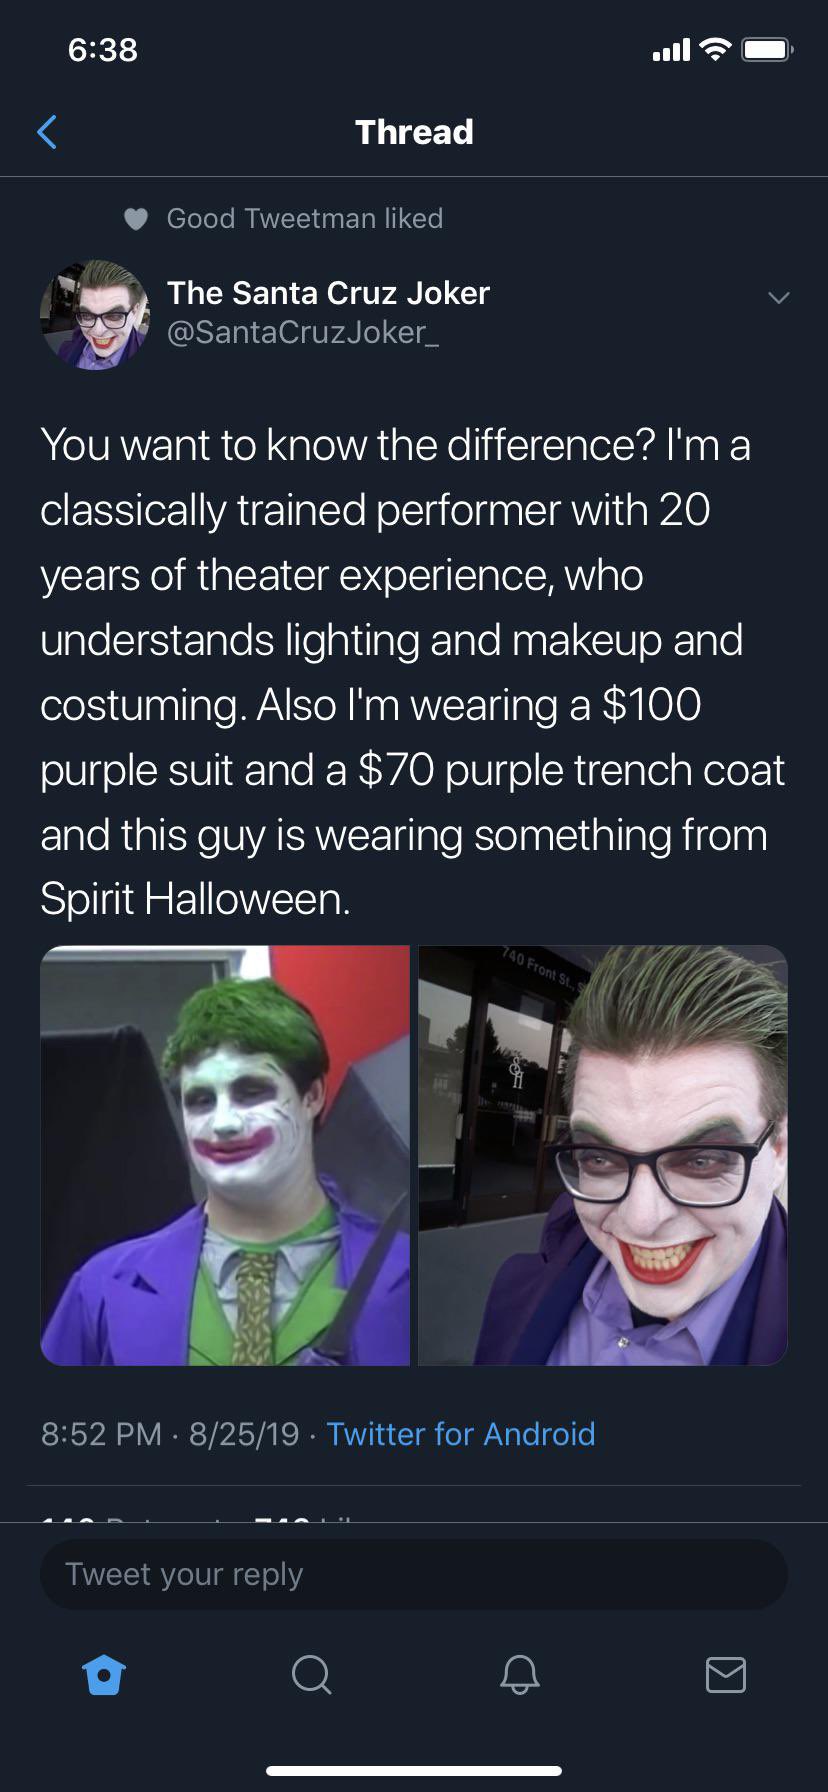Open the Home tab icon

click(104, 1674)
